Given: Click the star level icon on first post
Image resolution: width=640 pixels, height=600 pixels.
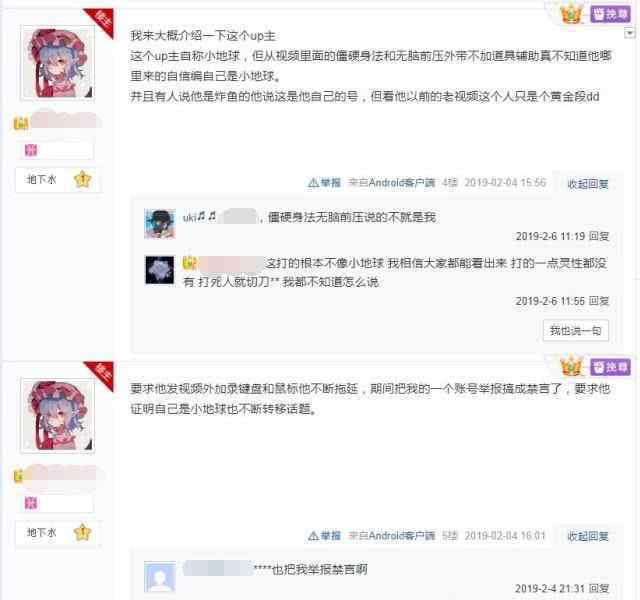Looking at the screenshot, I should click(x=82, y=180).
